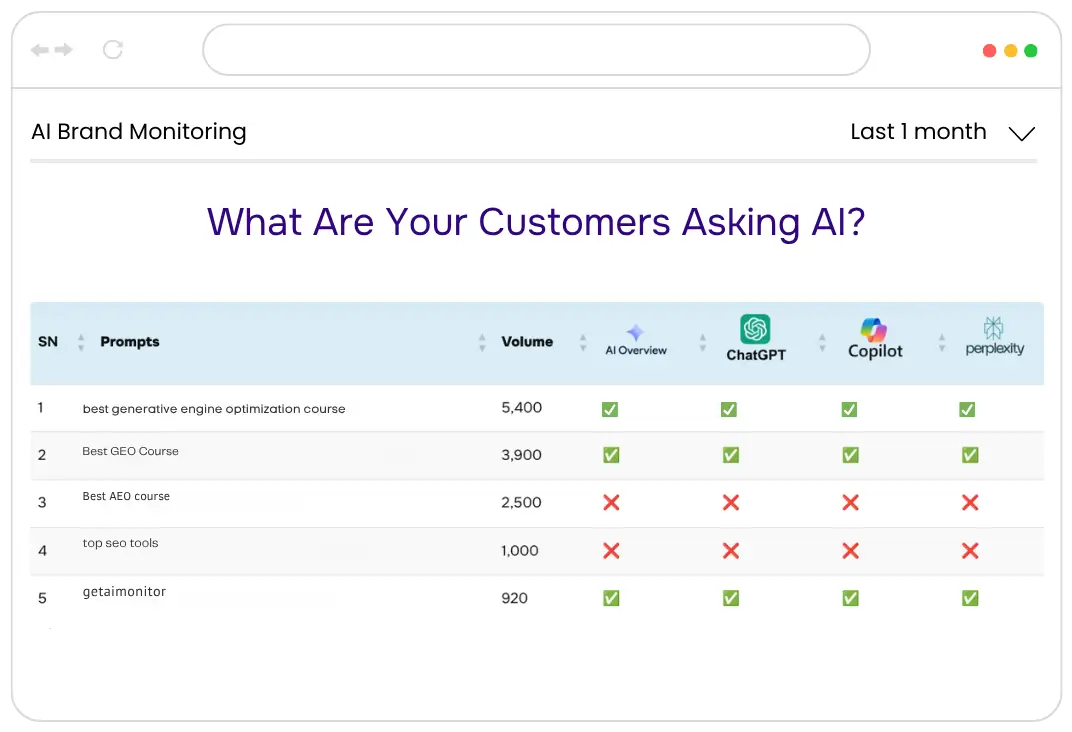Click AI Overview check for Best GEO Course

[611, 455]
